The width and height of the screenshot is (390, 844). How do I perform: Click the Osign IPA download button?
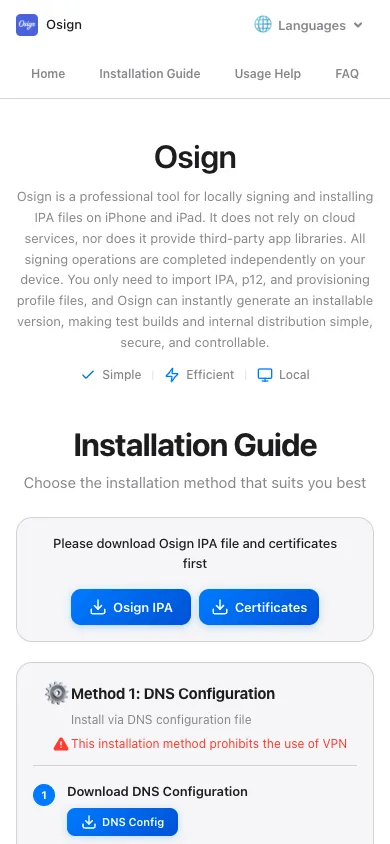[131, 607]
